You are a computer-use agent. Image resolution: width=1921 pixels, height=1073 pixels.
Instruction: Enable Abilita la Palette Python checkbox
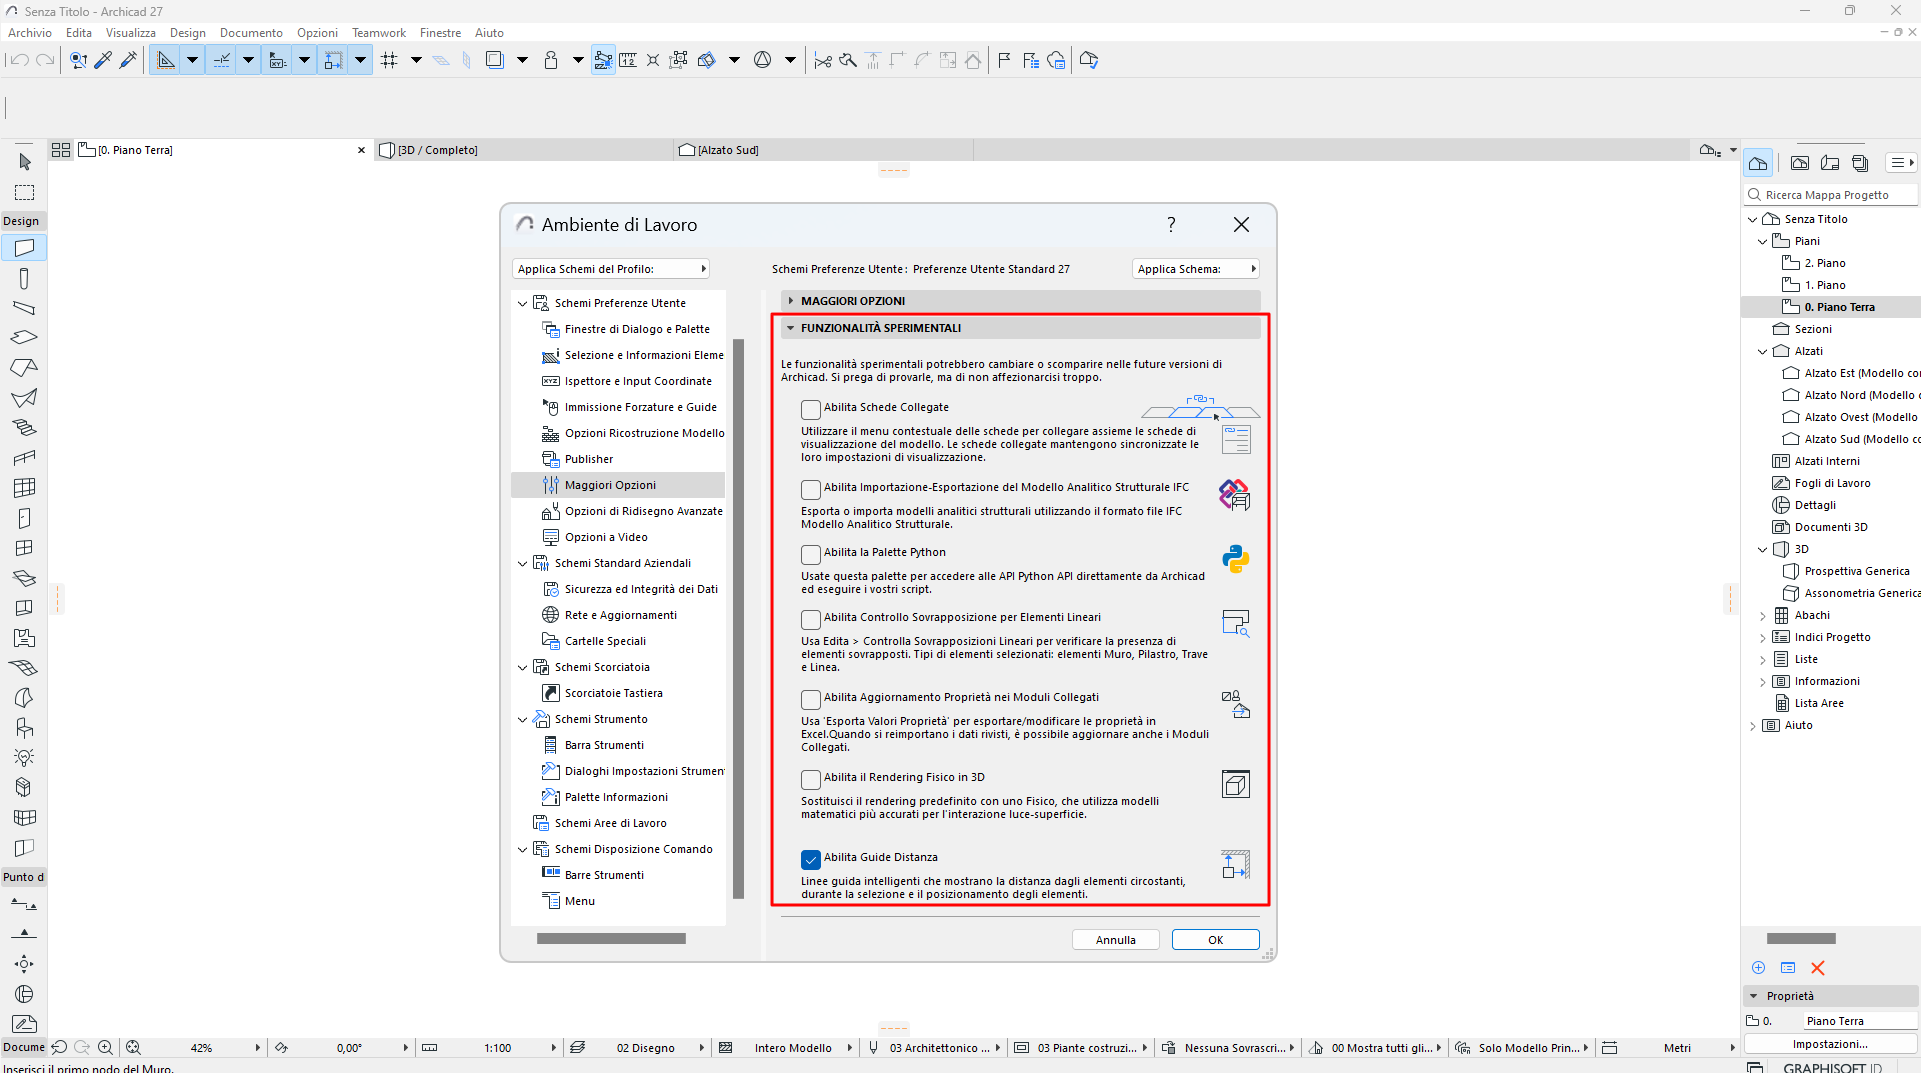click(x=811, y=555)
